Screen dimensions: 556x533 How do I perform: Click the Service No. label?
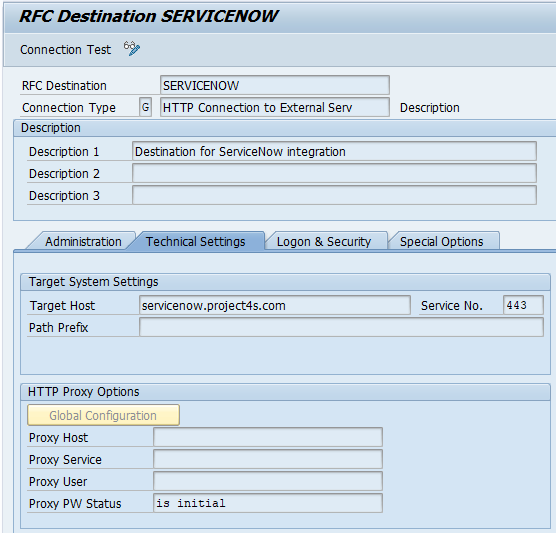(452, 306)
